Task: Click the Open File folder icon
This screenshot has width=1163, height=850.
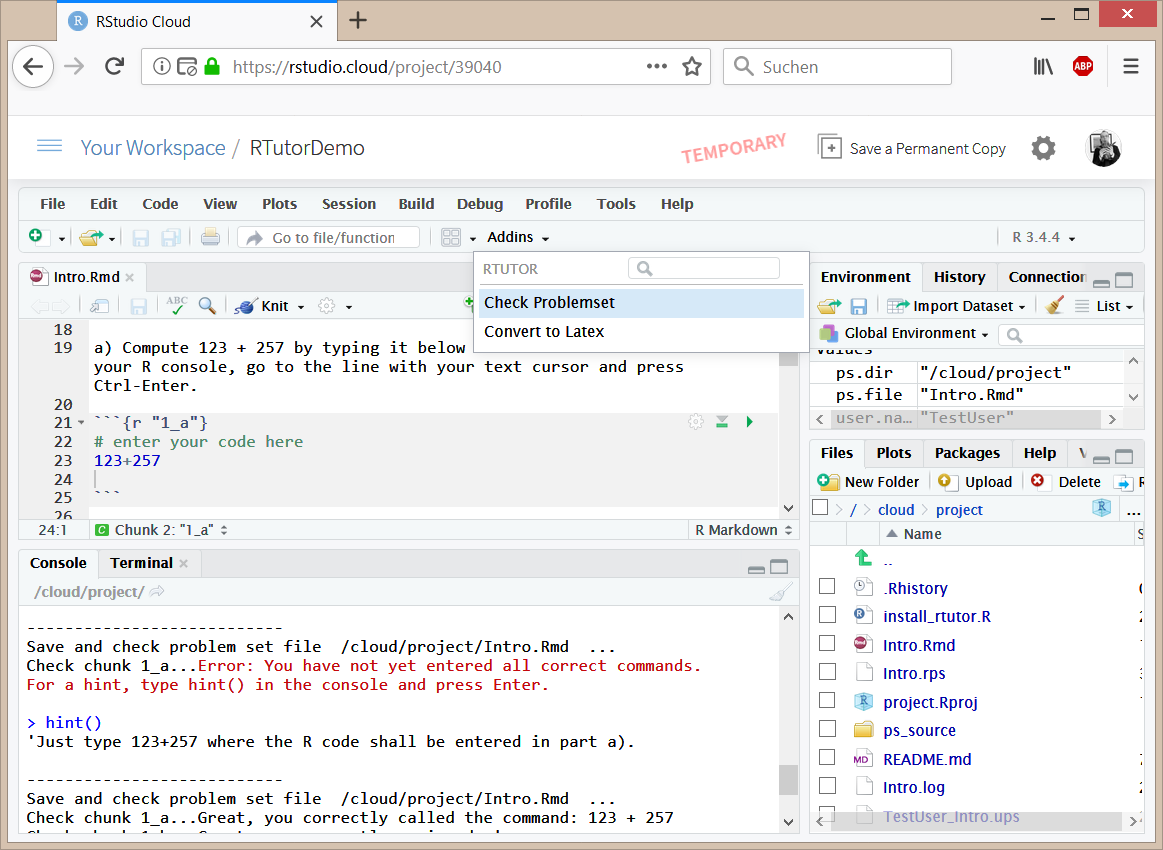Action: [91, 237]
